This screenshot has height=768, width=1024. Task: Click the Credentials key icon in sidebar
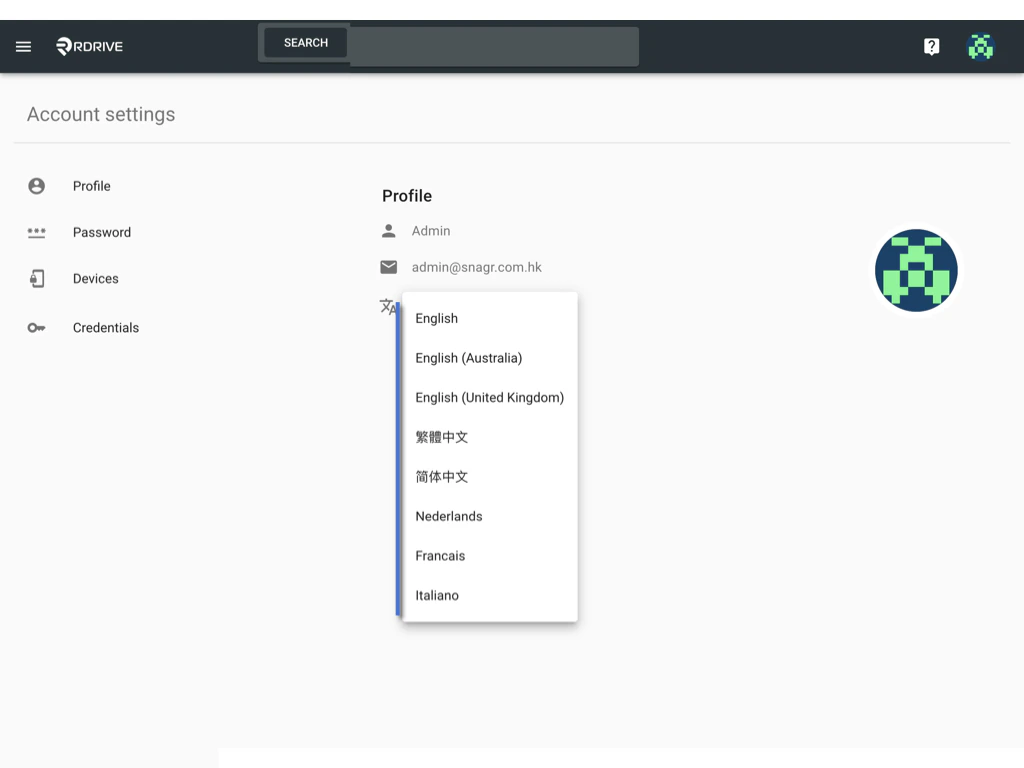[x=37, y=327]
